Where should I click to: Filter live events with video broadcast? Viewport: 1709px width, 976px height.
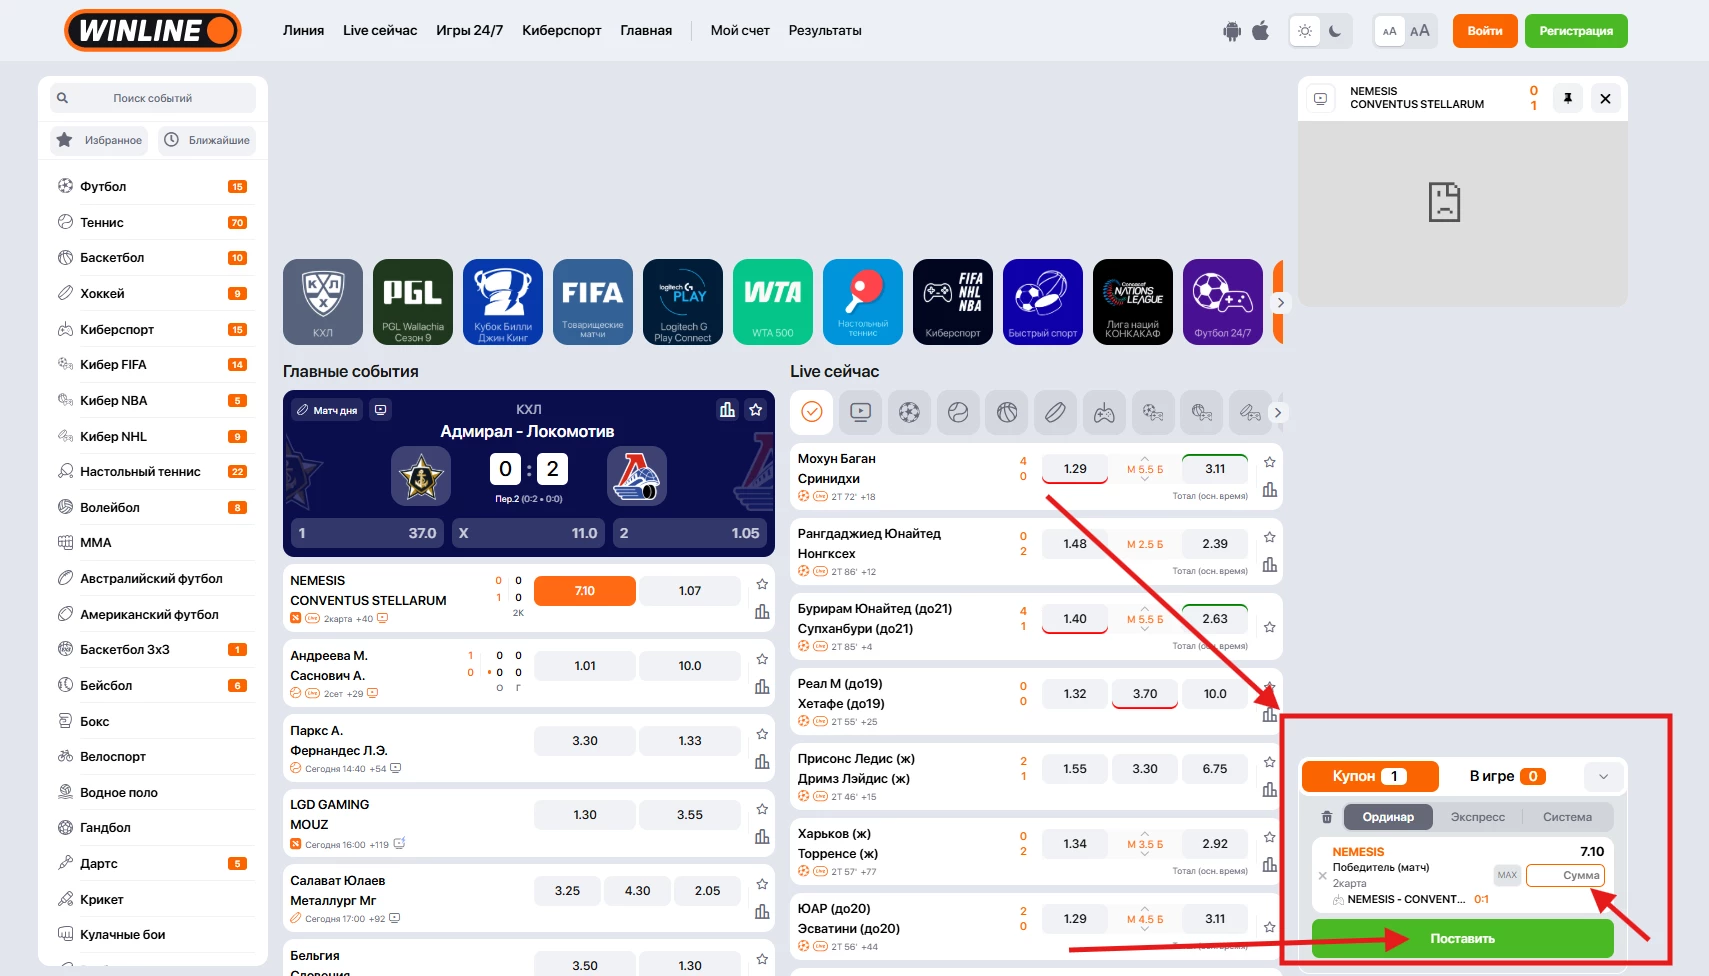point(861,412)
